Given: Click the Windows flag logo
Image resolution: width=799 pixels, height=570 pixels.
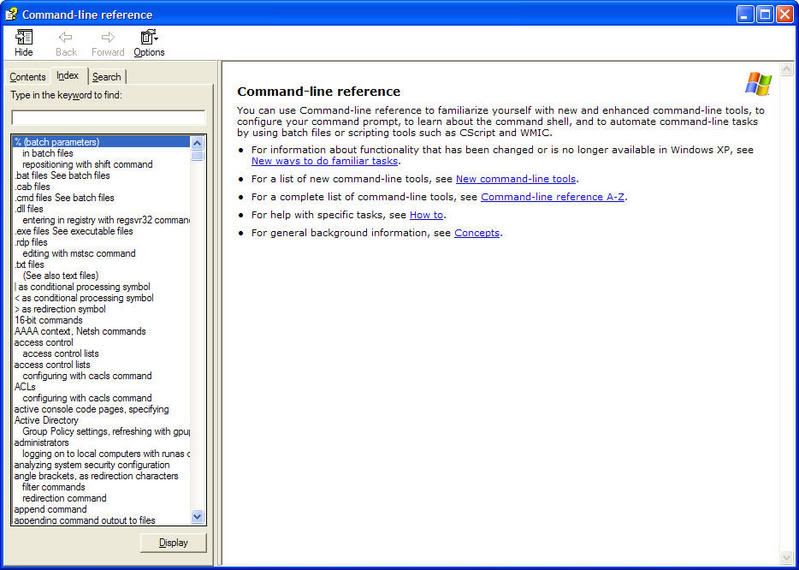Looking at the screenshot, I should (758, 84).
